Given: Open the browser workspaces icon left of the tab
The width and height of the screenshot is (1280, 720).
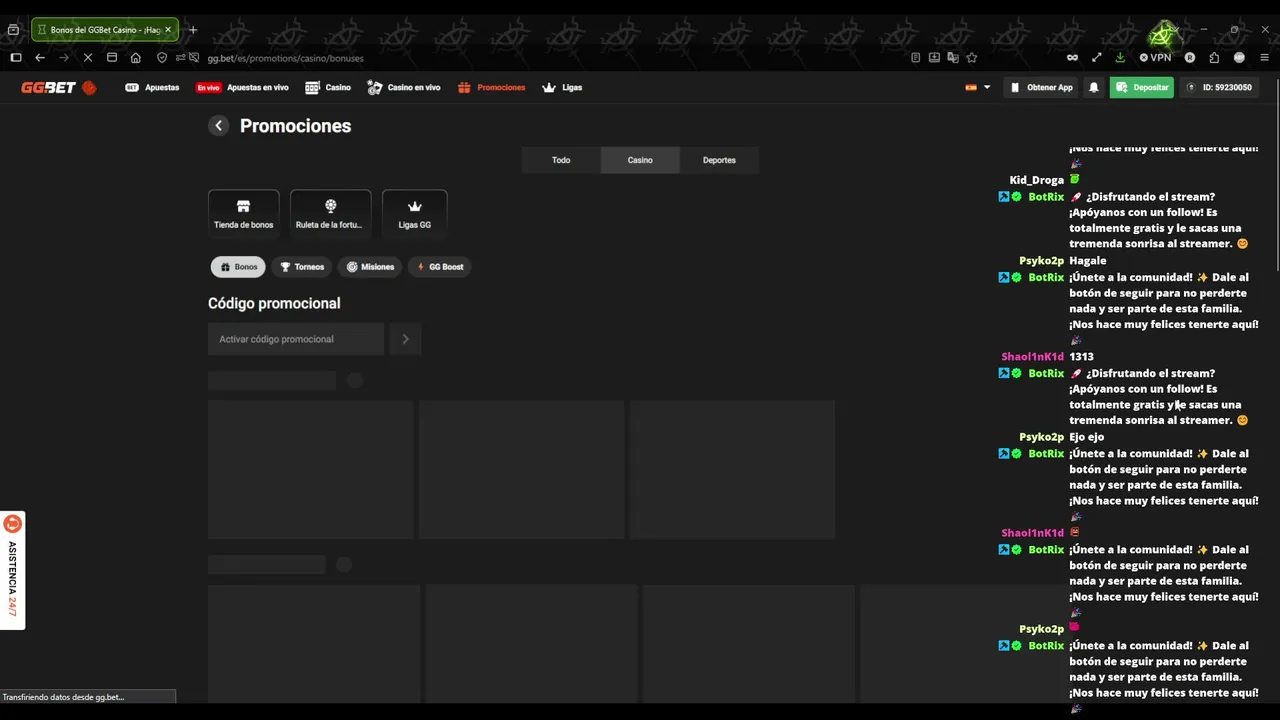Looking at the screenshot, I should (x=13, y=30).
